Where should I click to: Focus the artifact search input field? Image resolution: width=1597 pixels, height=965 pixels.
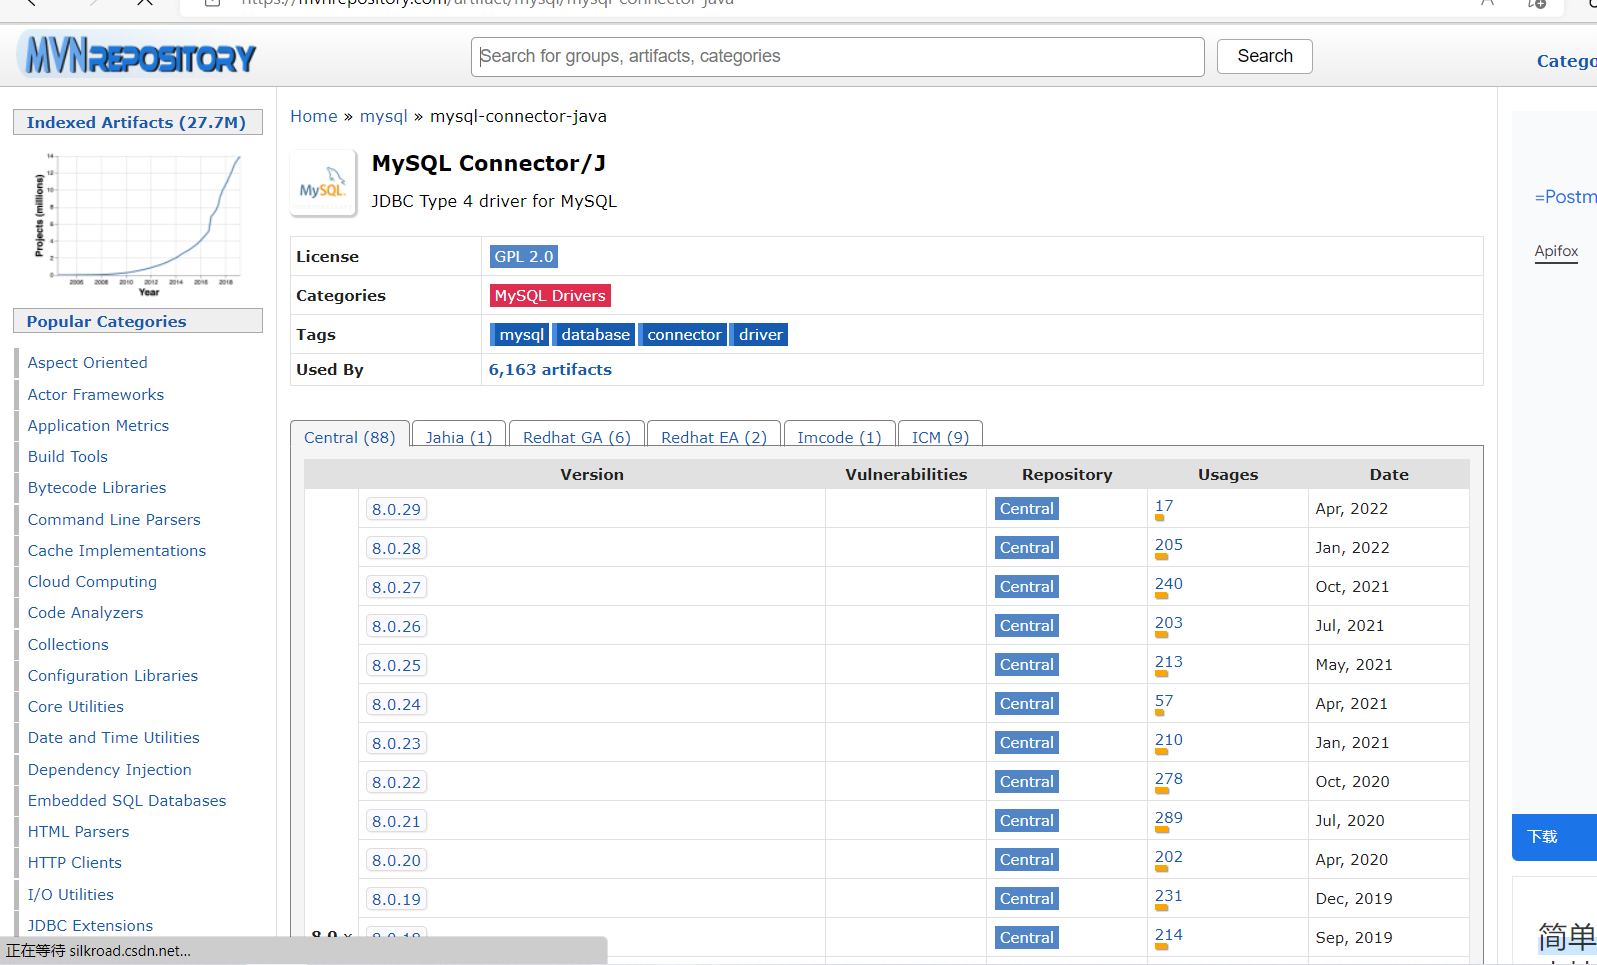pos(838,57)
